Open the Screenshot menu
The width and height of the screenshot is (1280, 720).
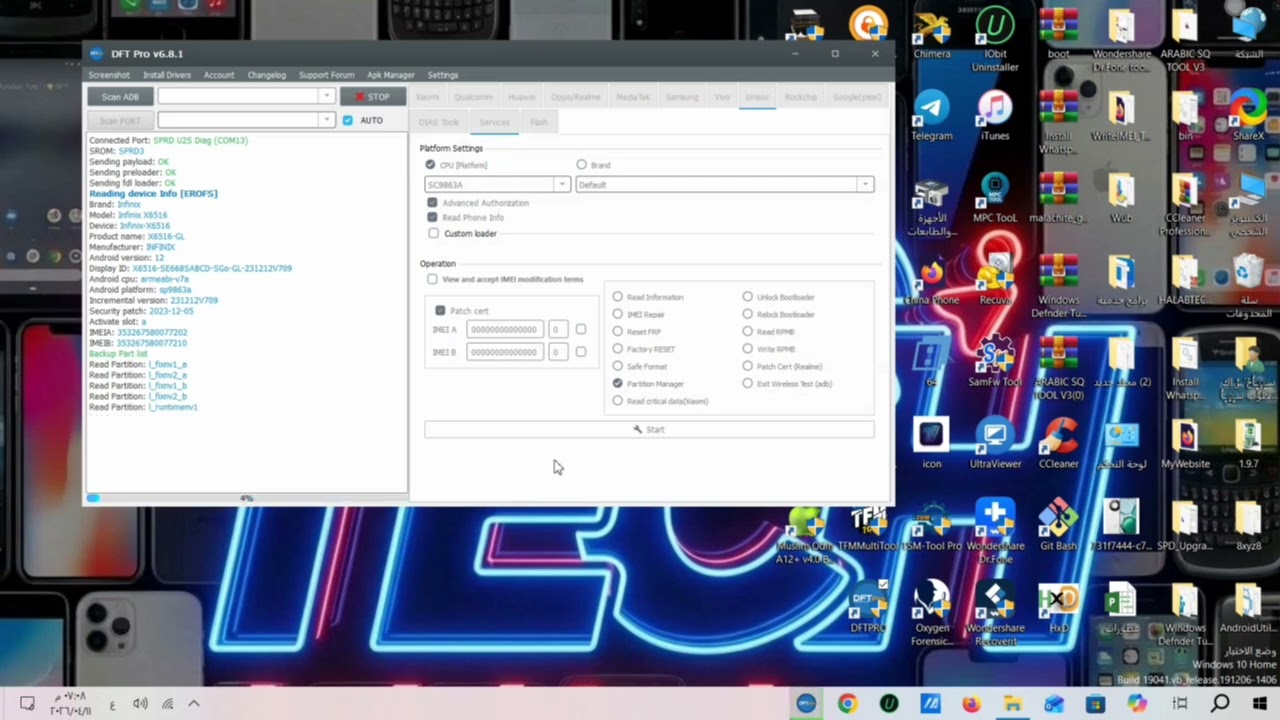(109, 75)
